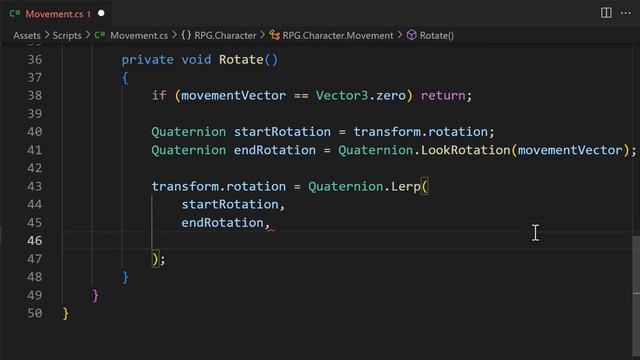This screenshot has width=640, height=360.
Task: Click 'movementVector' argument on line 41
Action: click(x=570, y=150)
